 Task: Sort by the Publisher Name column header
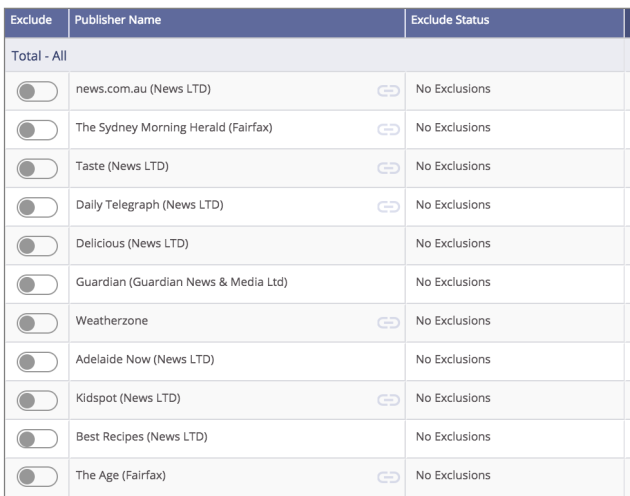click(x=237, y=23)
